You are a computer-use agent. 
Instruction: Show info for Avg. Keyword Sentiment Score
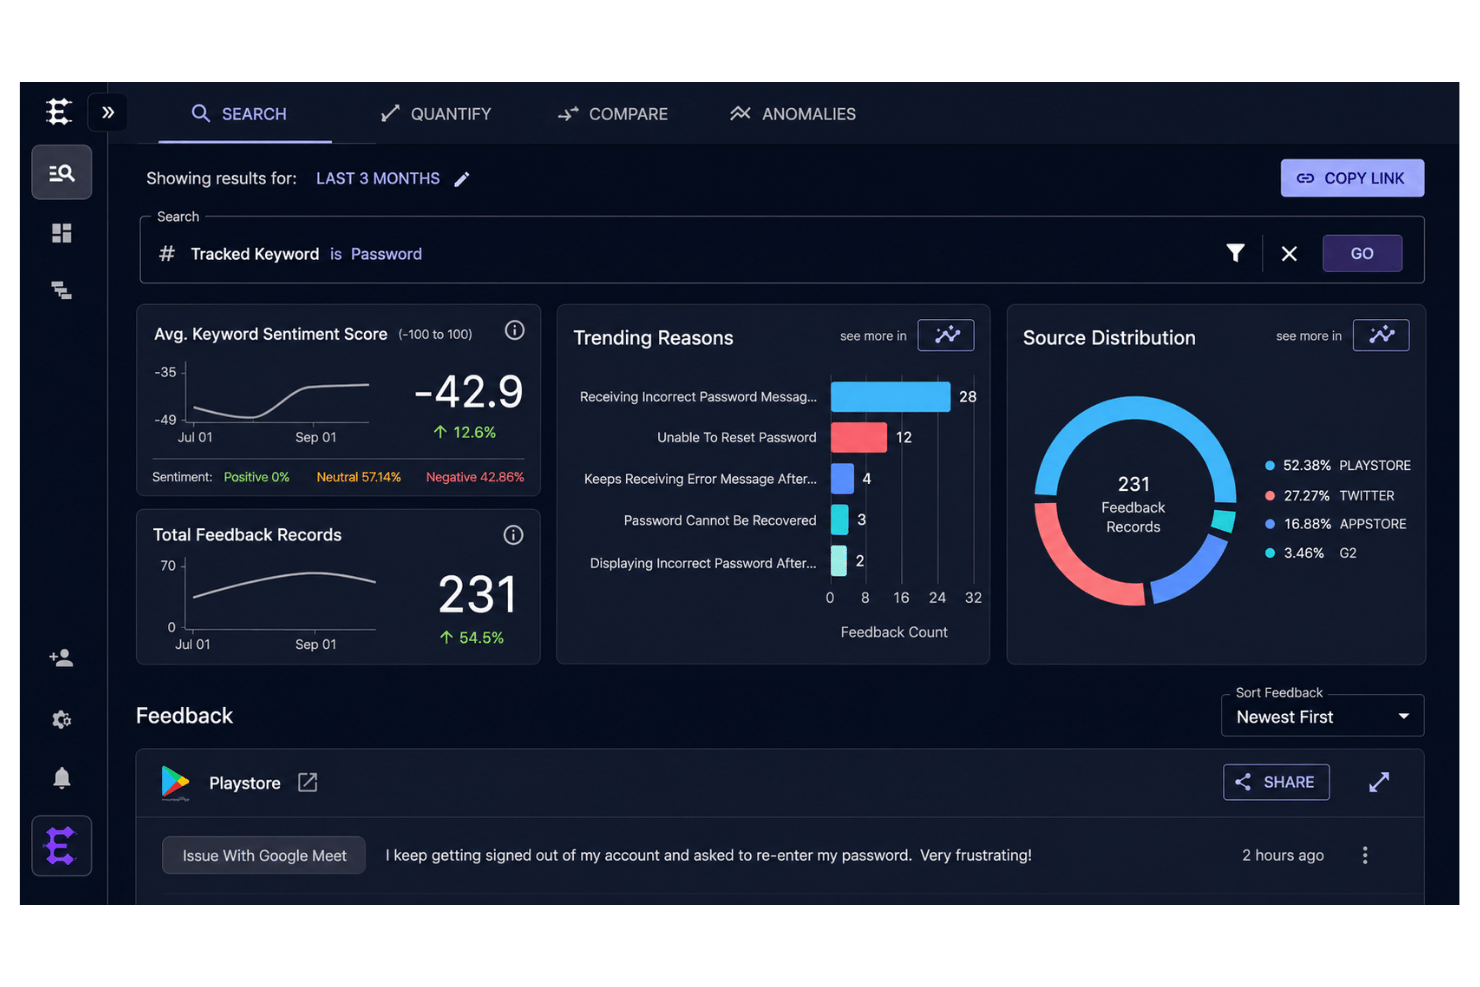coord(515,331)
